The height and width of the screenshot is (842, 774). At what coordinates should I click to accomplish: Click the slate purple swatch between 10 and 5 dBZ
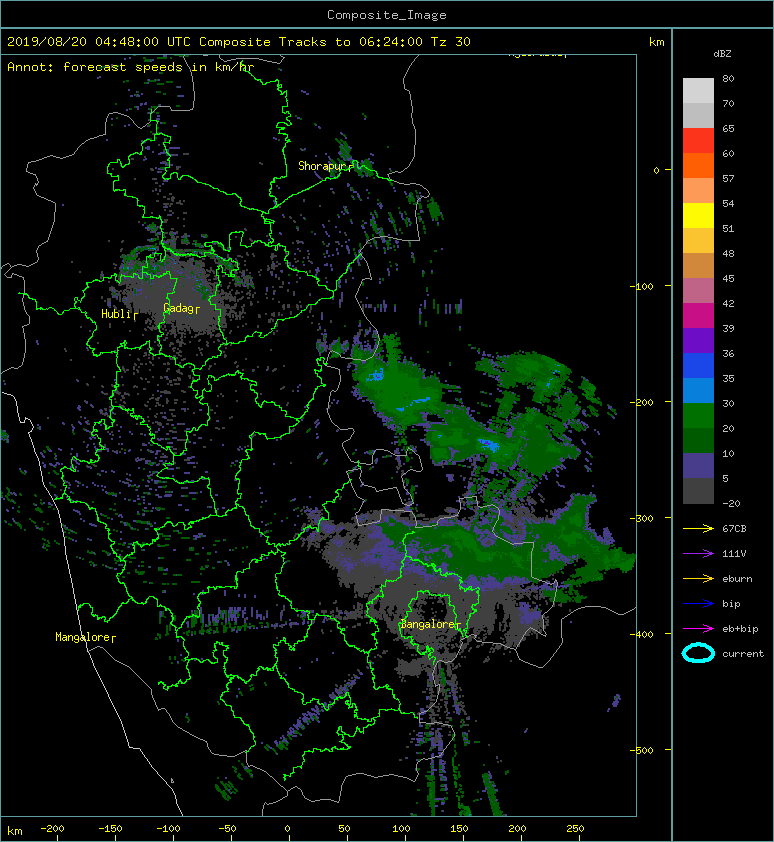point(698,466)
